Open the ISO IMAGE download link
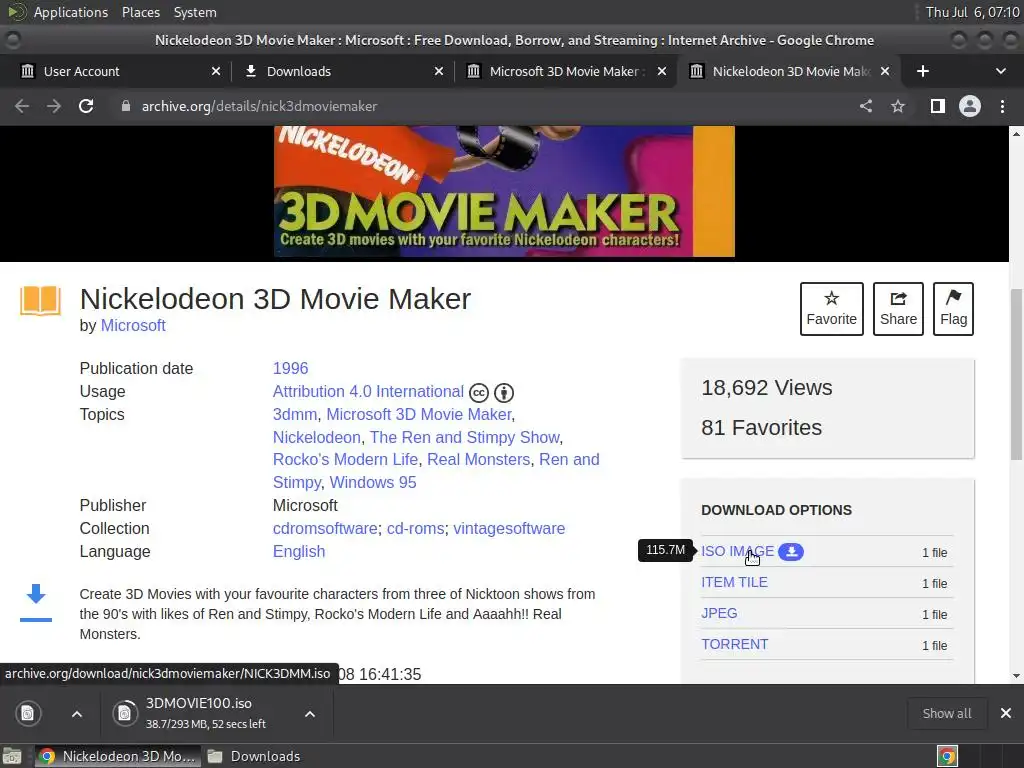Image resolution: width=1024 pixels, height=768 pixels. 737,551
